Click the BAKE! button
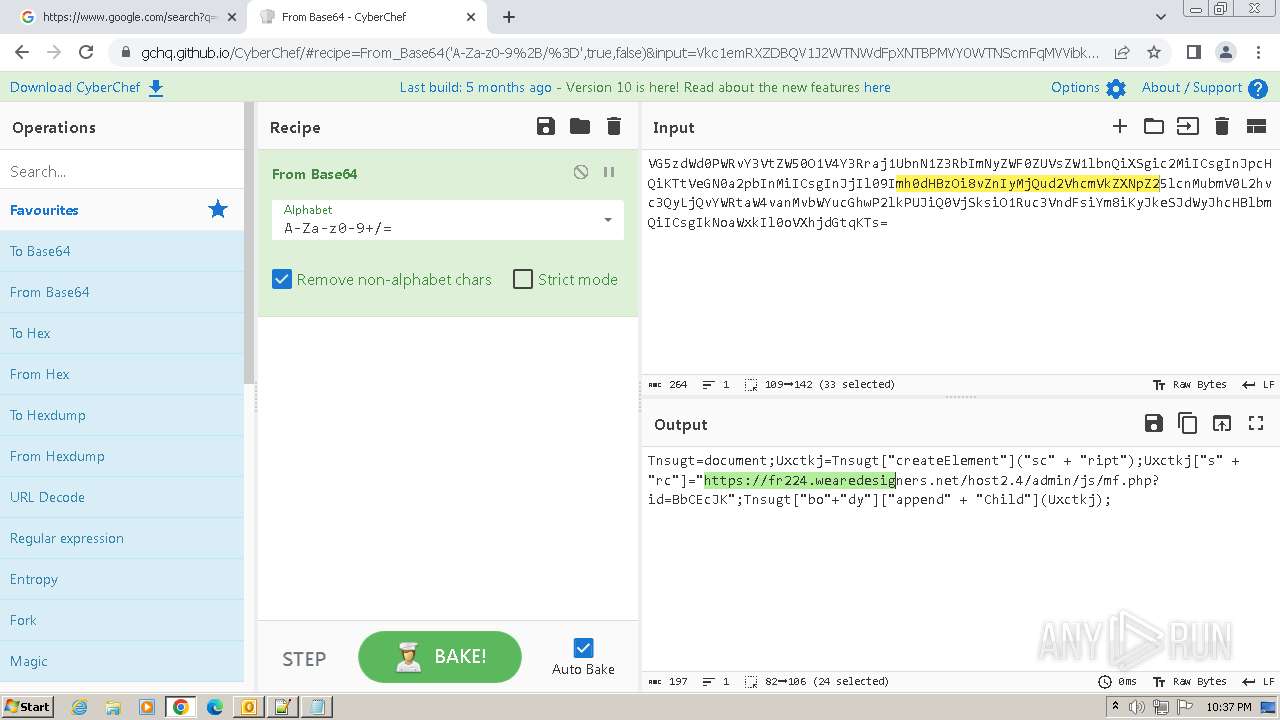The width and height of the screenshot is (1280, 720). point(440,657)
